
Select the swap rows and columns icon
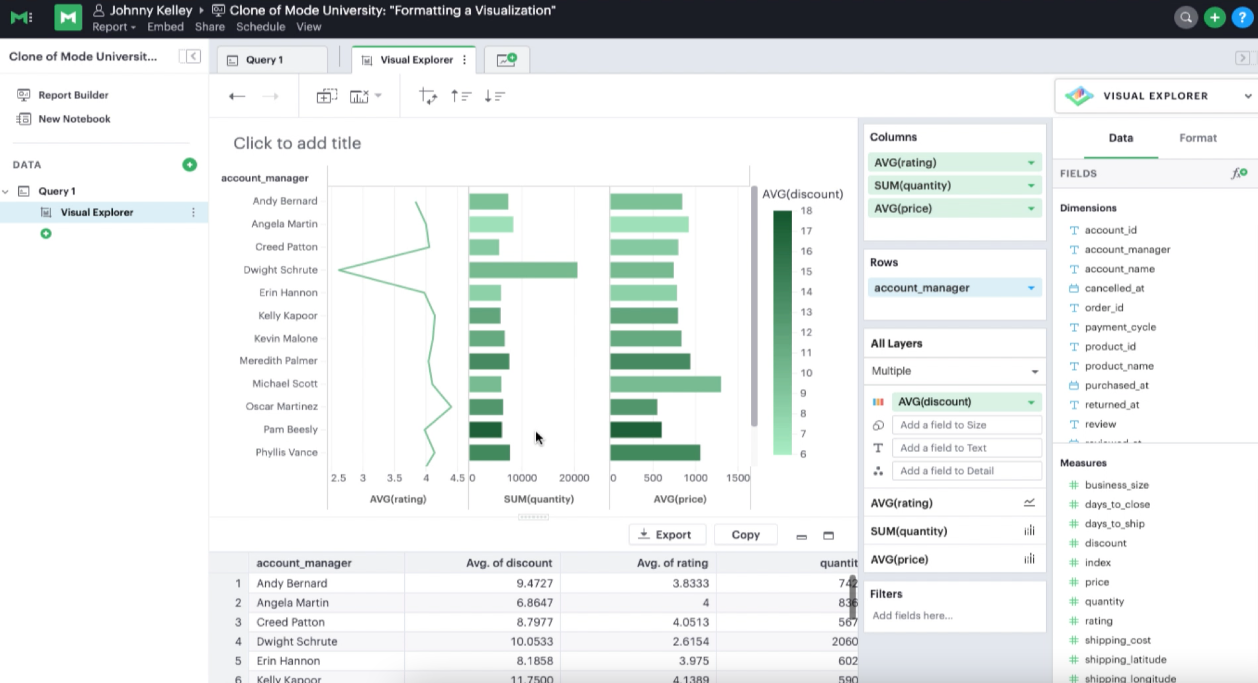click(427, 95)
